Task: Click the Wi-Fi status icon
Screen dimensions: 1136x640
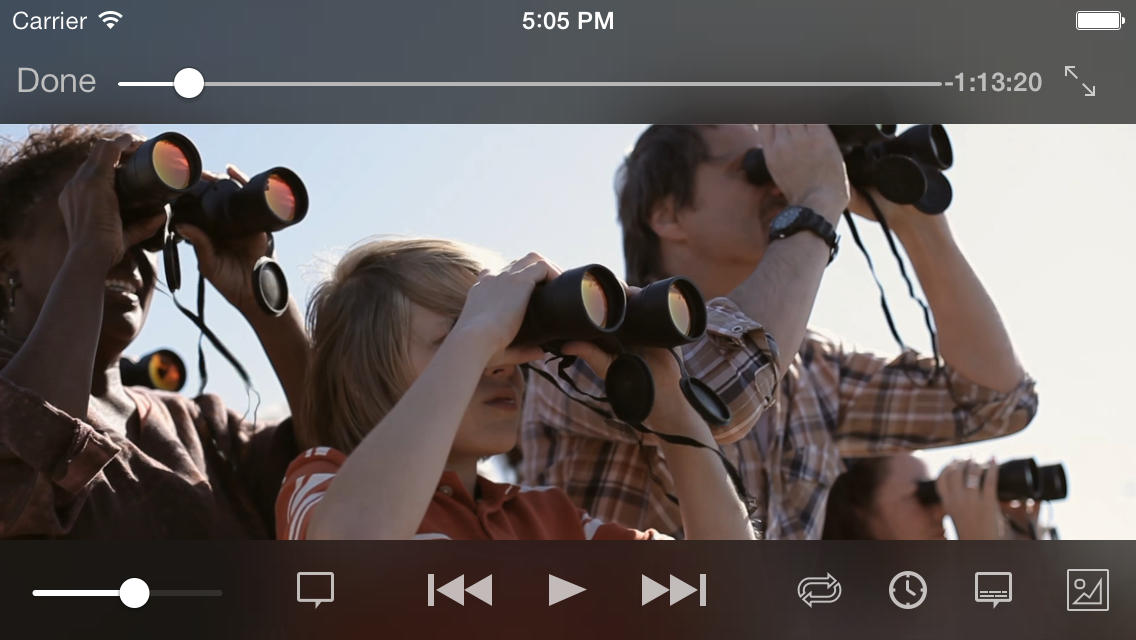Action: pos(110,20)
